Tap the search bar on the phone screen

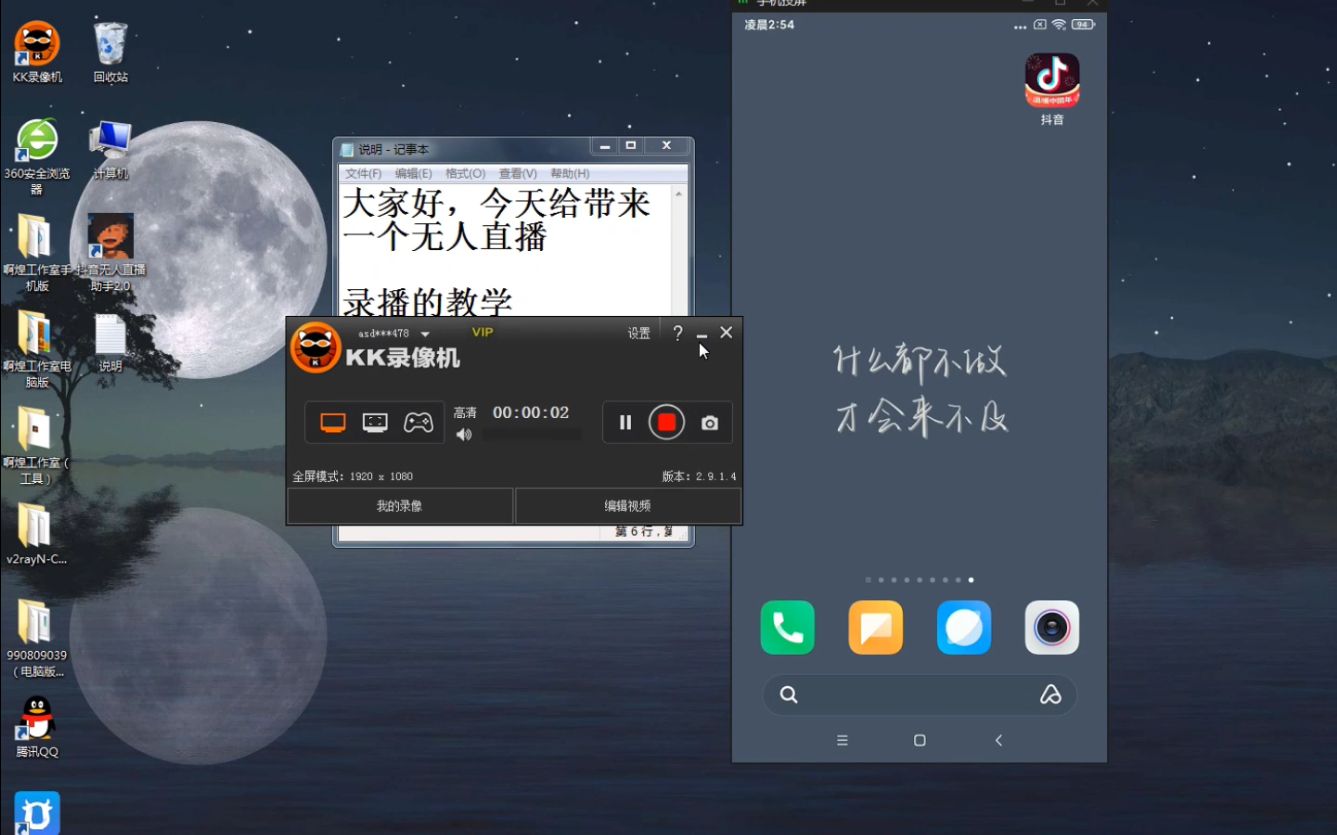pyautogui.click(x=919, y=694)
